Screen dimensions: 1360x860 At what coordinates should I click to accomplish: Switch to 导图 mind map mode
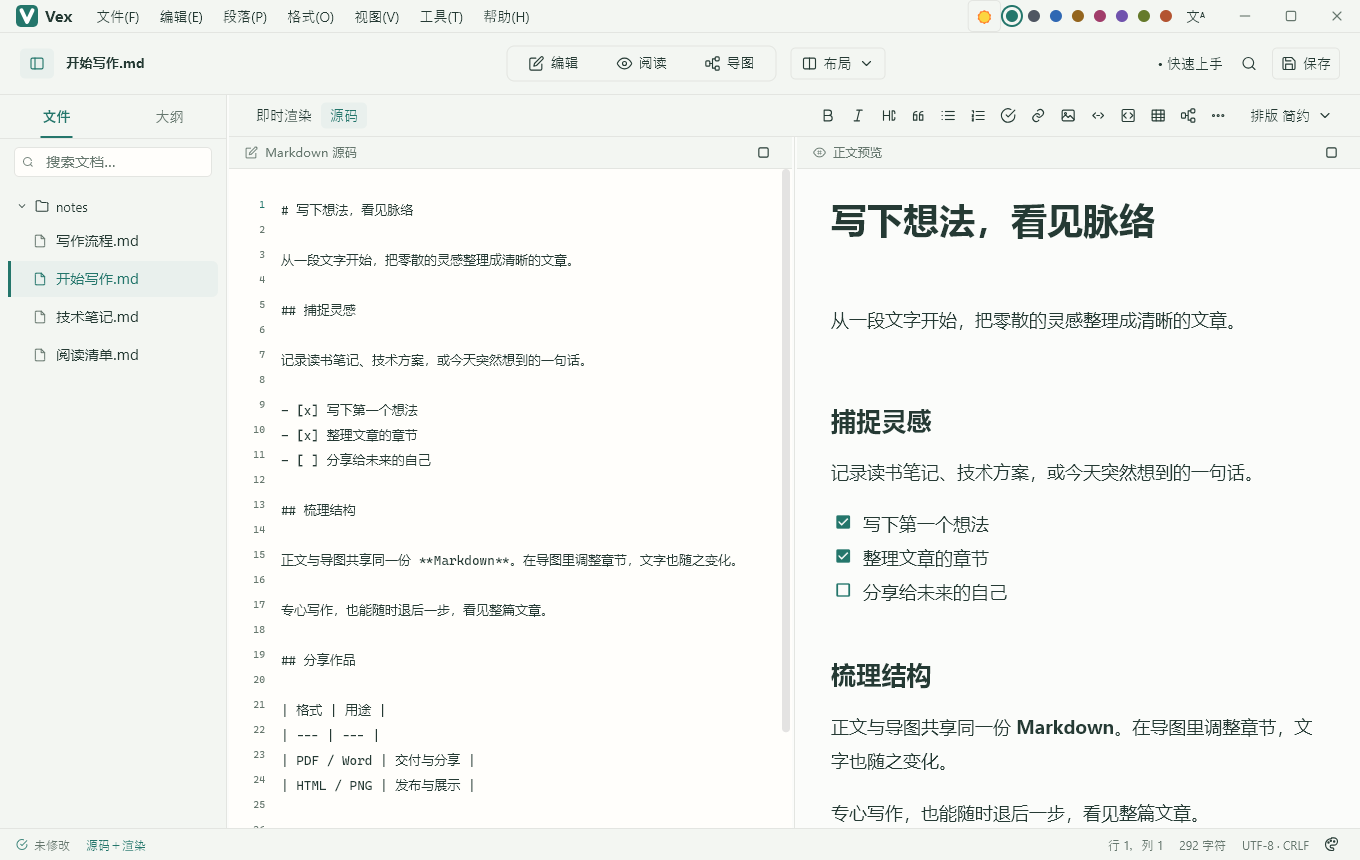pyautogui.click(x=730, y=63)
